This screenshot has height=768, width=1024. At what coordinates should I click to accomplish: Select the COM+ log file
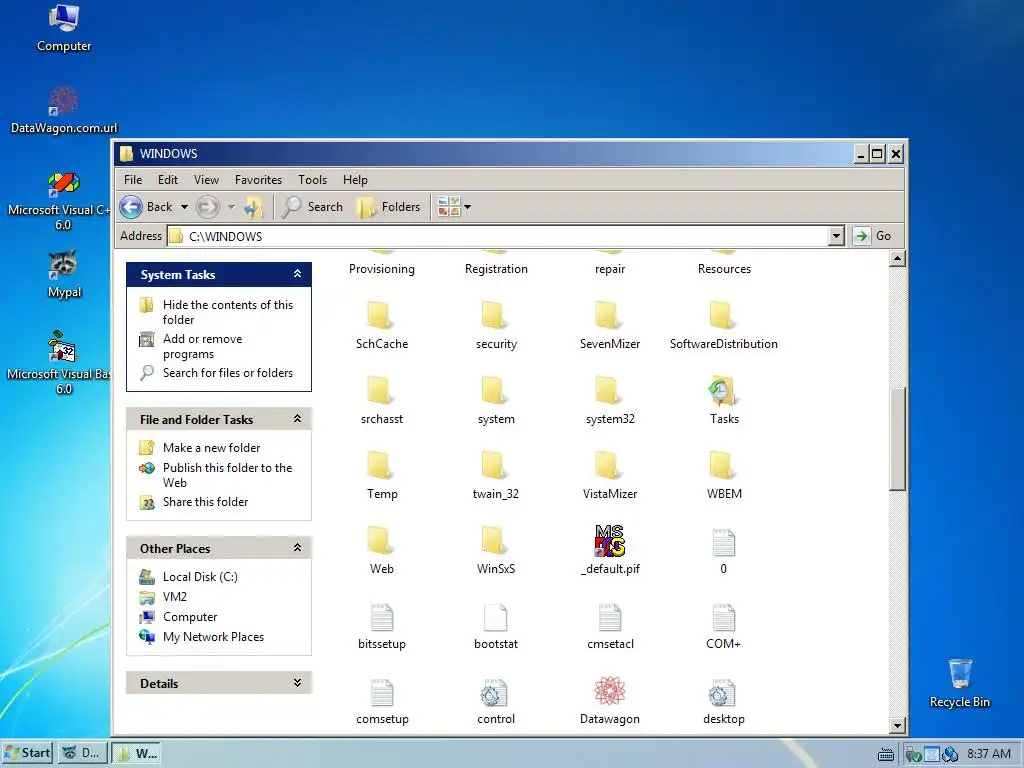[x=724, y=626]
